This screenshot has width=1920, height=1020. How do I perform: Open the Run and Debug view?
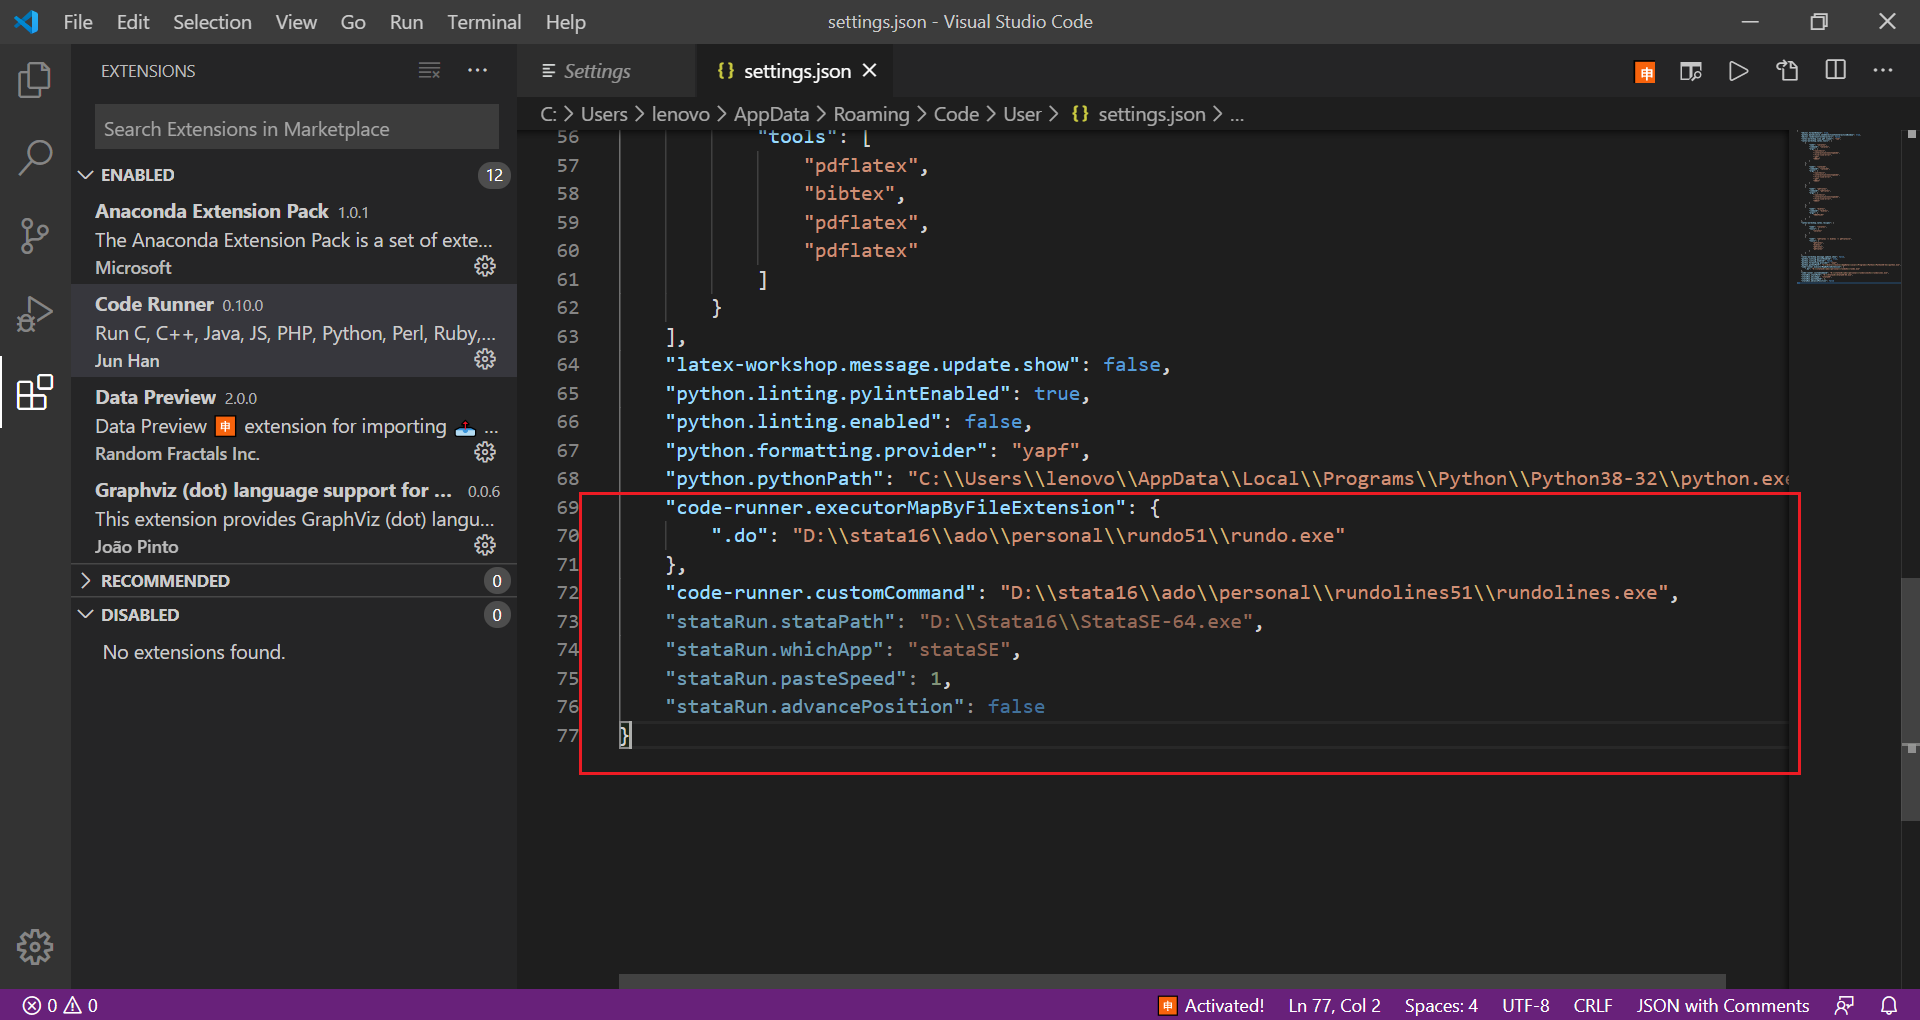35,313
